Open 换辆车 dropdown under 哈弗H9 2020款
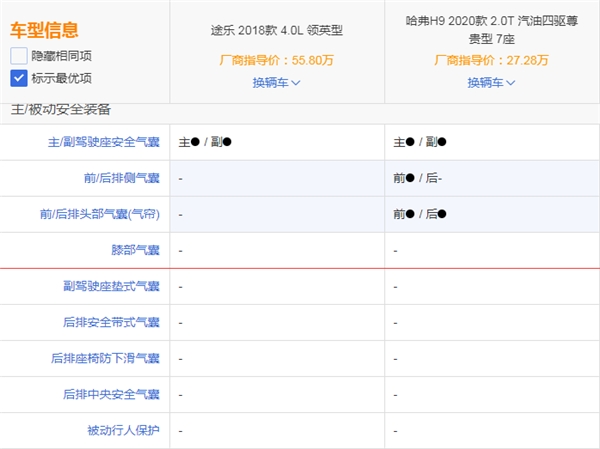 point(492,82)
